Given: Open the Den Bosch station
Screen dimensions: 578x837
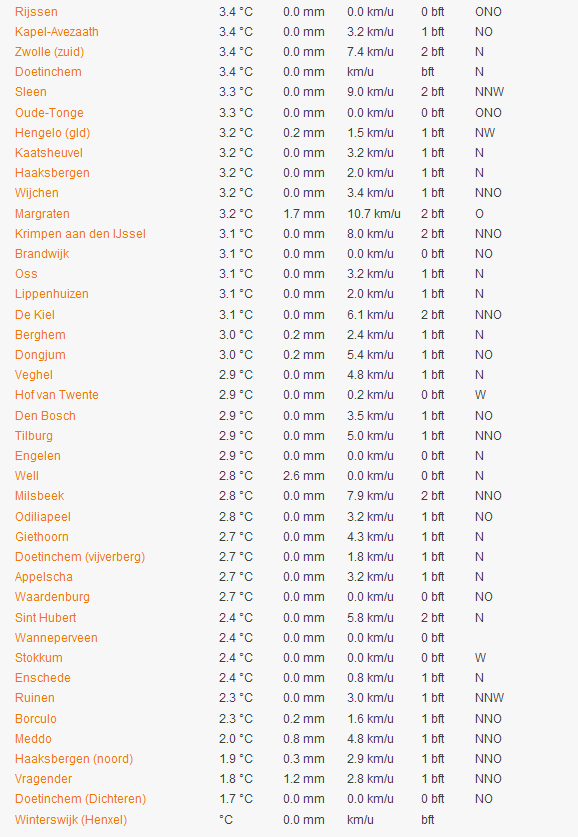Looking at the screenshot, I should pyautogui.click(x=45, y=415).
